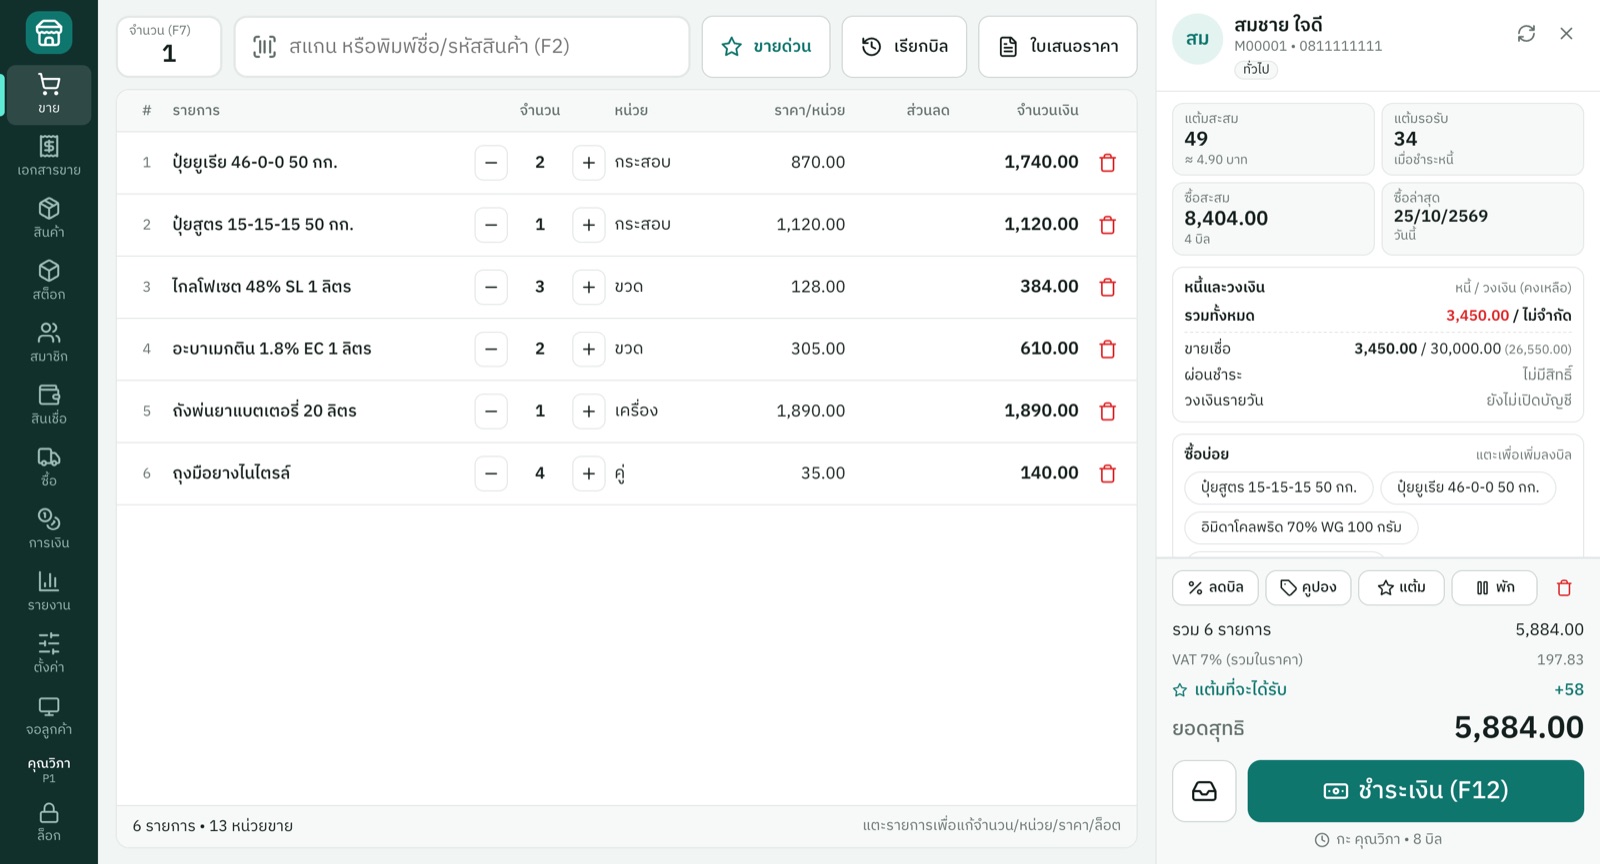Increase quantity of ปุ๋ยสูตร 15-15-15
This screenshot has width=1600, height=864.
coord(588,225)
